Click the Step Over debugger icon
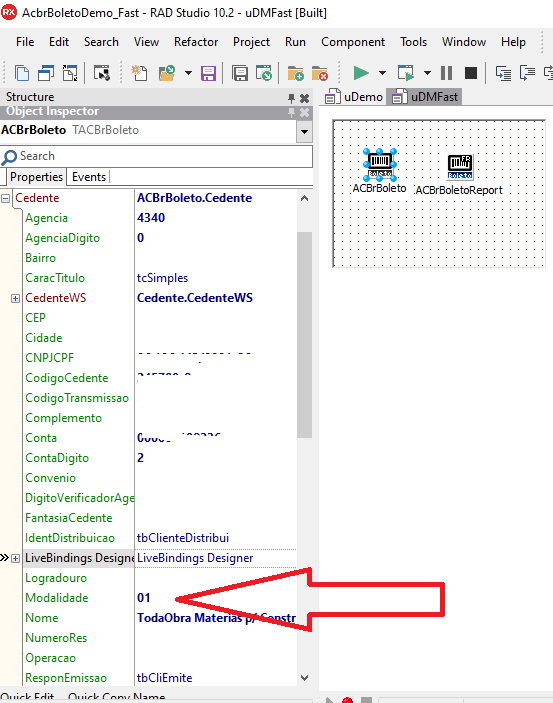 [x=527, y=73]
